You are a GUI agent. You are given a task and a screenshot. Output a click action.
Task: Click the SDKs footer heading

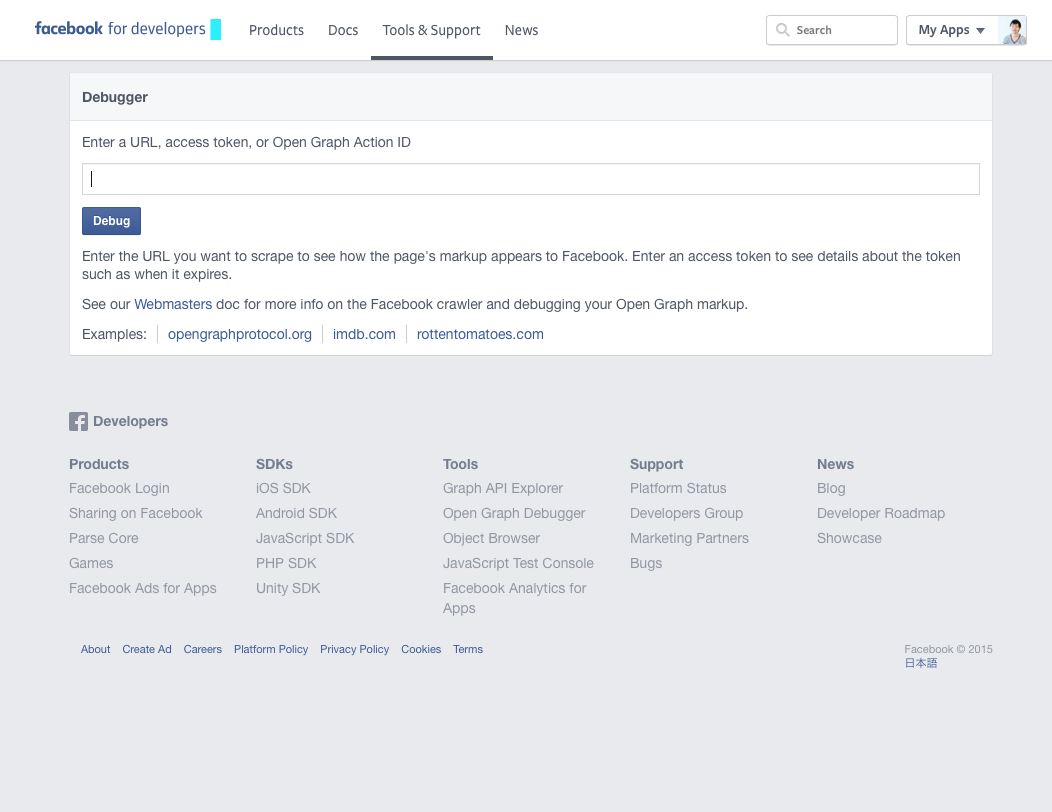click(x=274, y=464)
